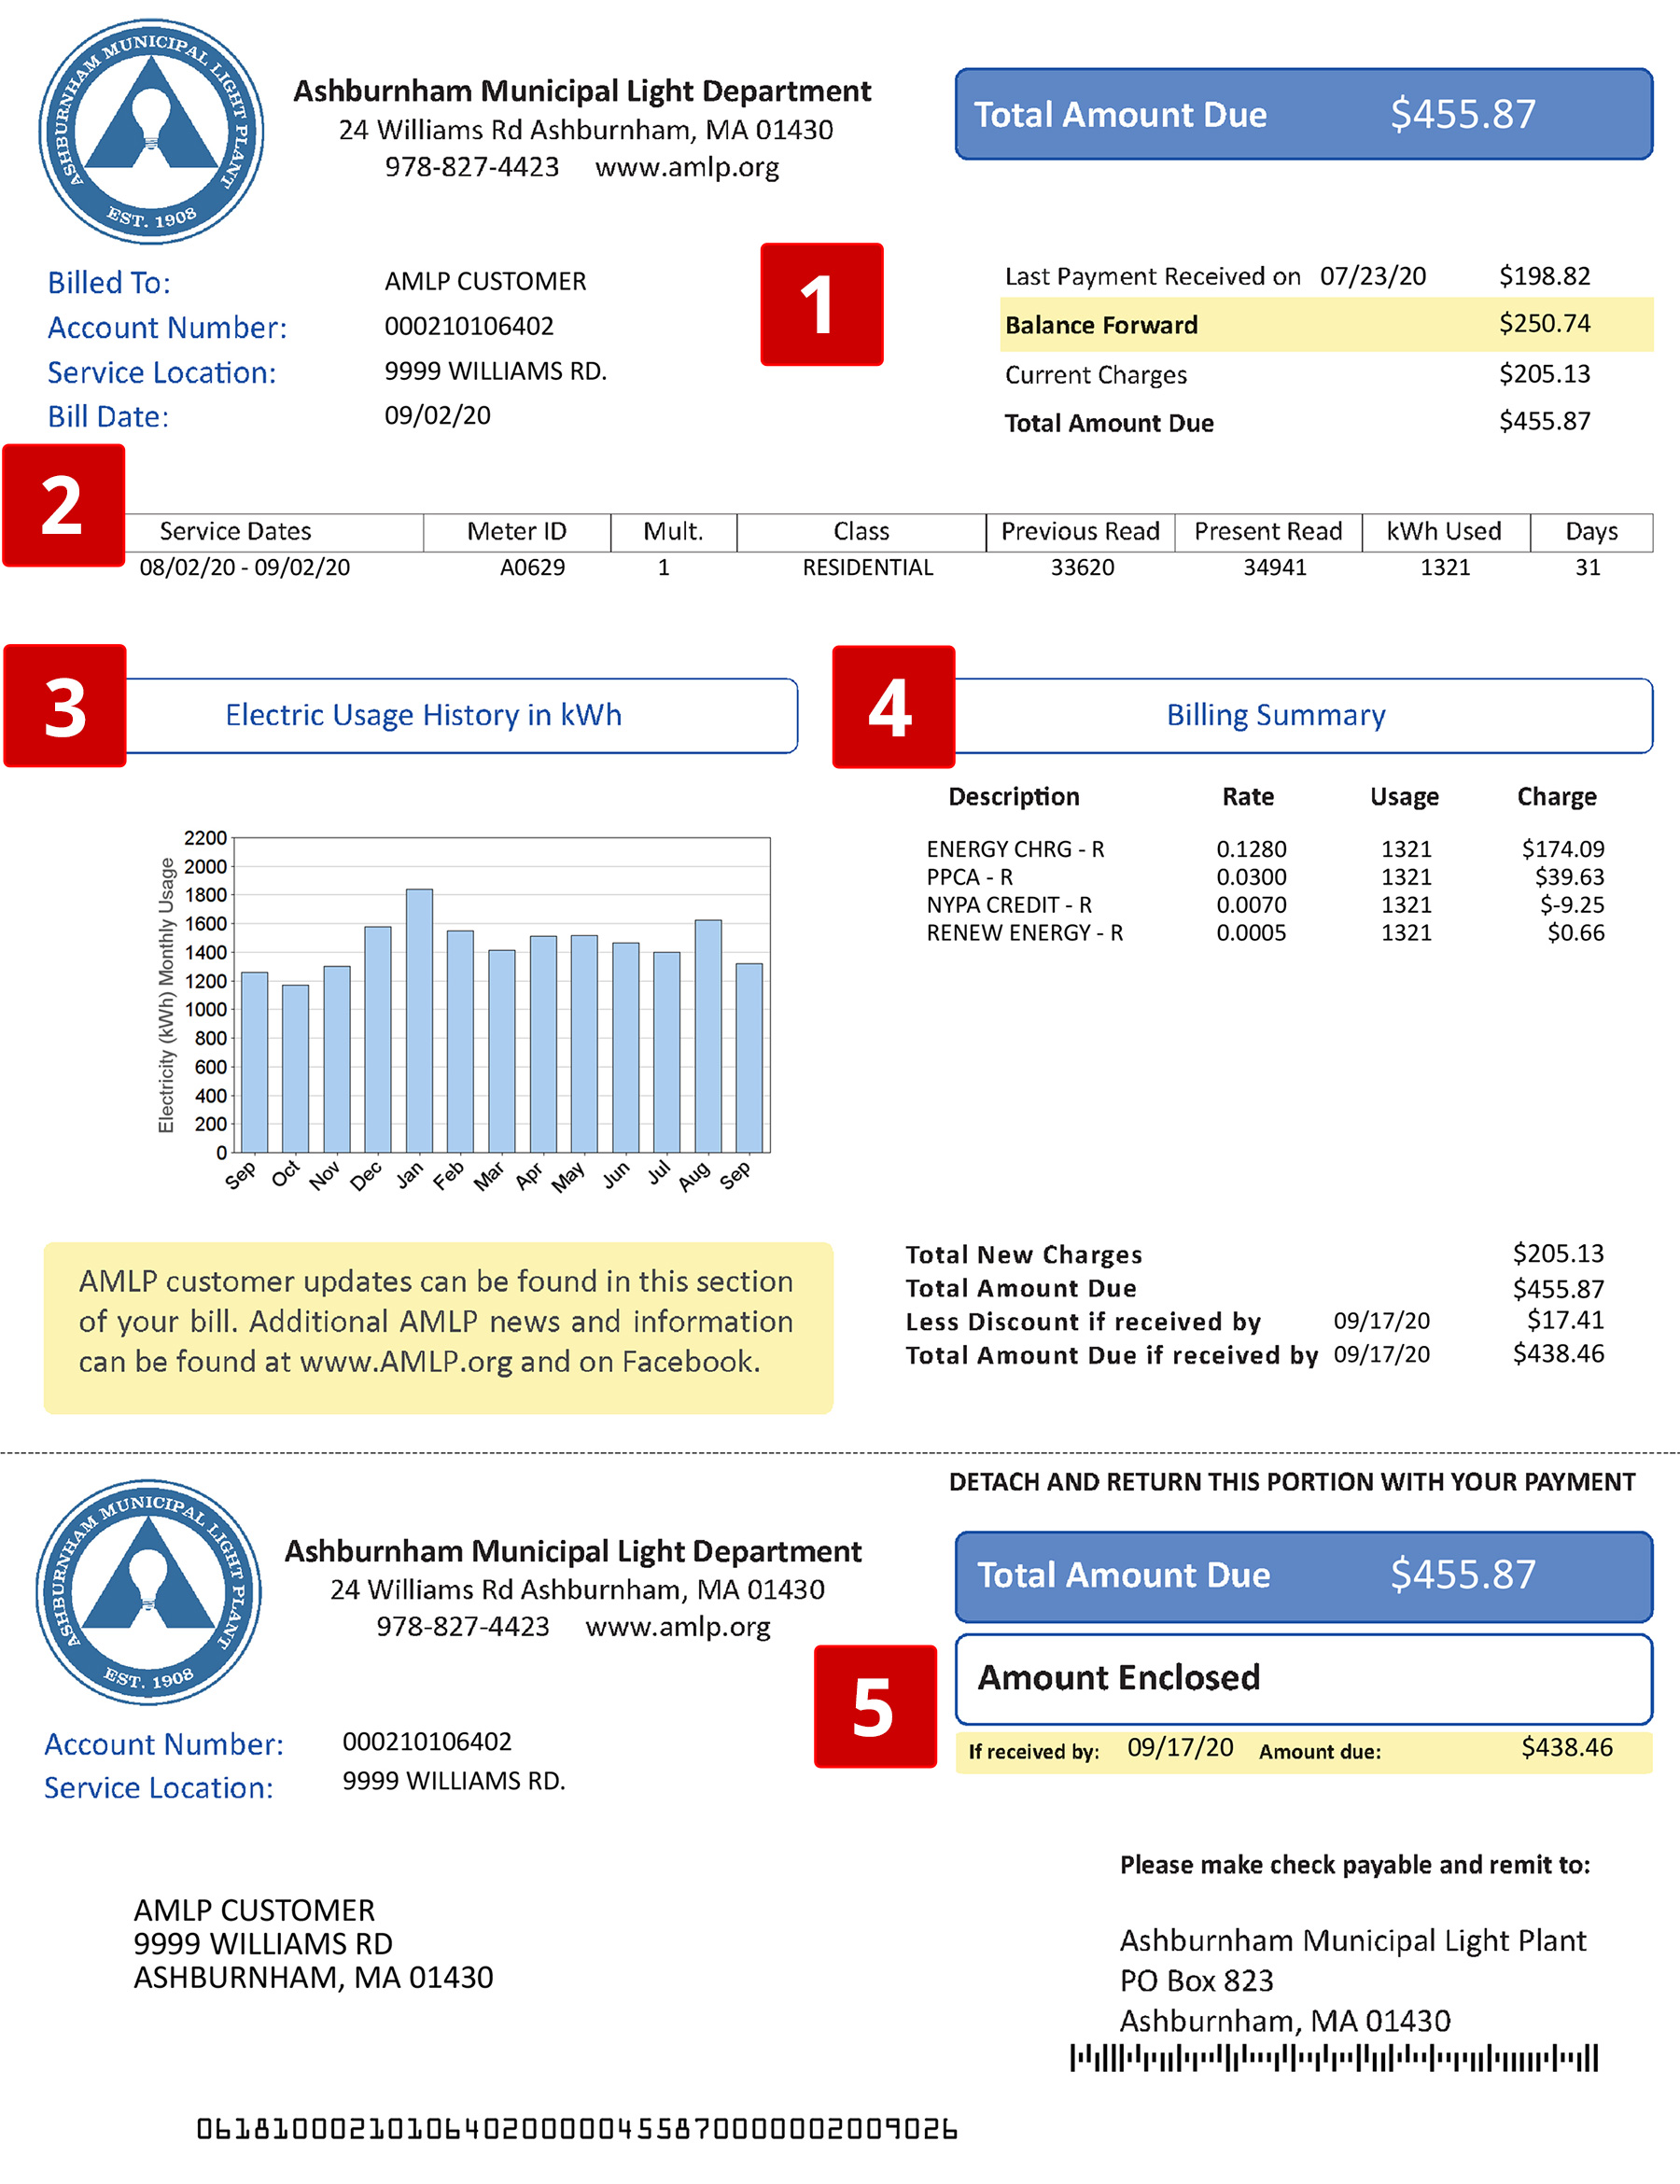1680x2184 pixels.
Task: Select the highlighted Balance Forward row
Action: 1326,324
